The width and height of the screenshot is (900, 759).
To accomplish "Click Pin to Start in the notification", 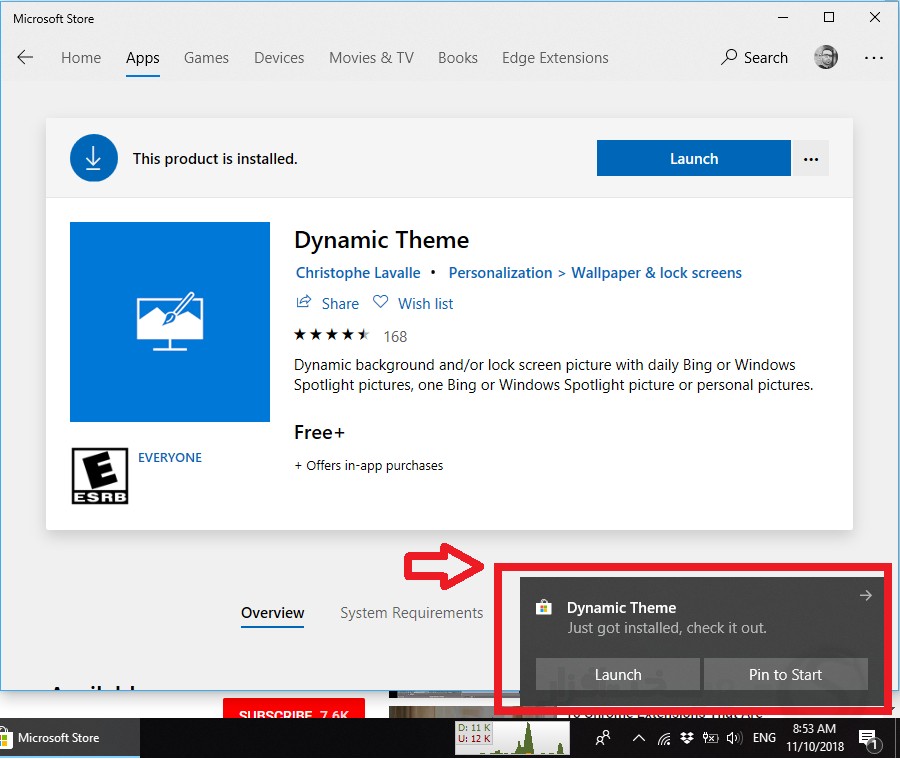I will 785,675.
